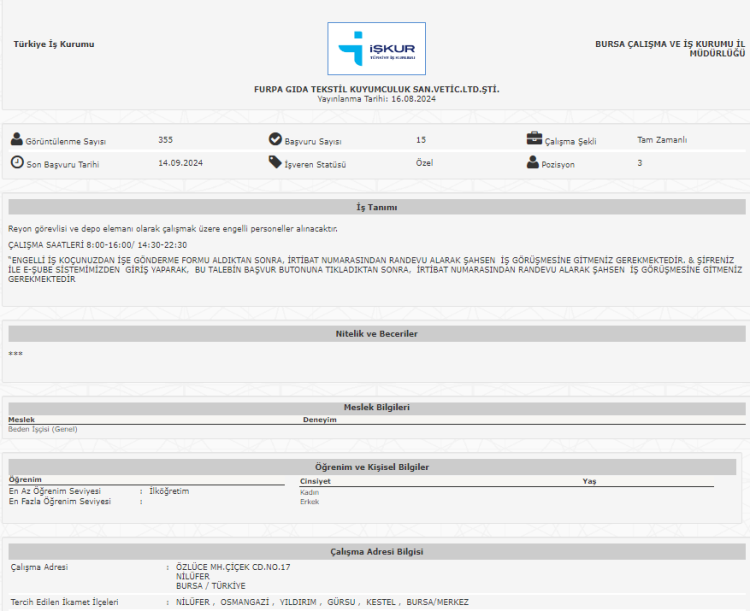Click Bursa Çalışma ve İş Kurumu İl Müdürlüğü

[x=670, y=48]
